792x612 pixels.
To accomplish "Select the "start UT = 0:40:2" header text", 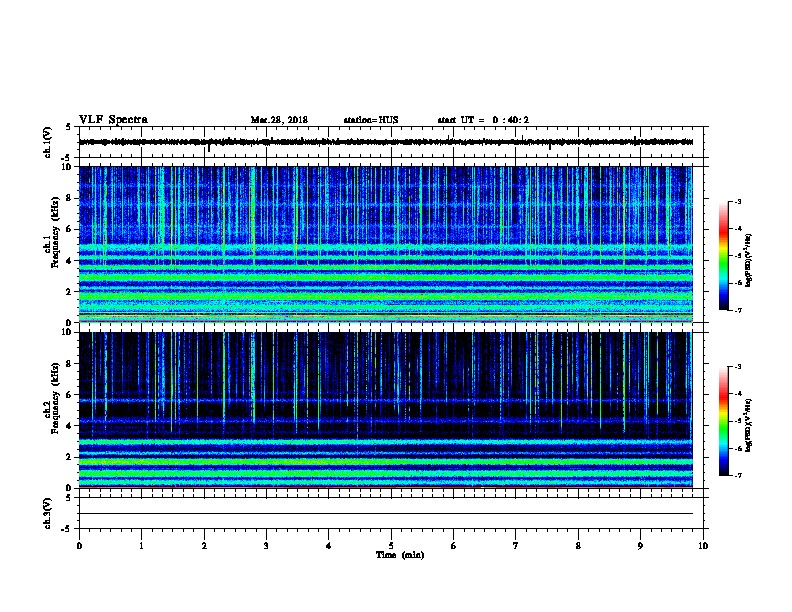I will point(483,120).
